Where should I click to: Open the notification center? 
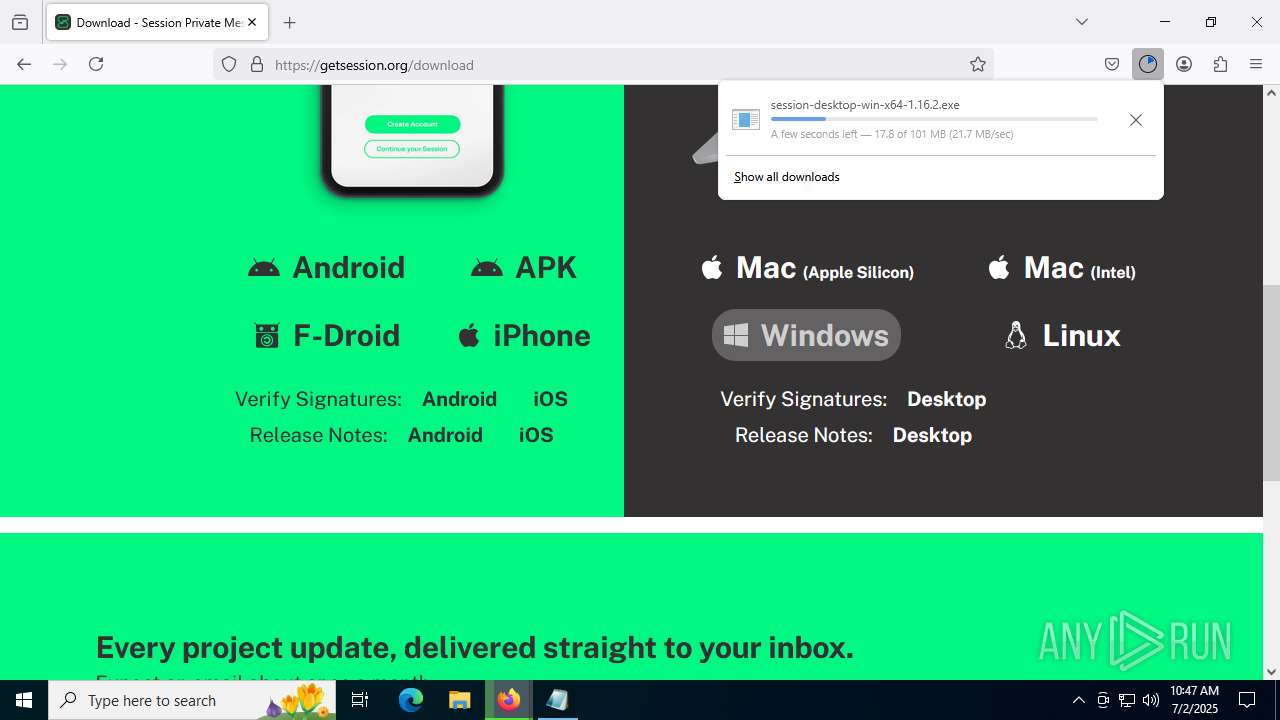1247,700
